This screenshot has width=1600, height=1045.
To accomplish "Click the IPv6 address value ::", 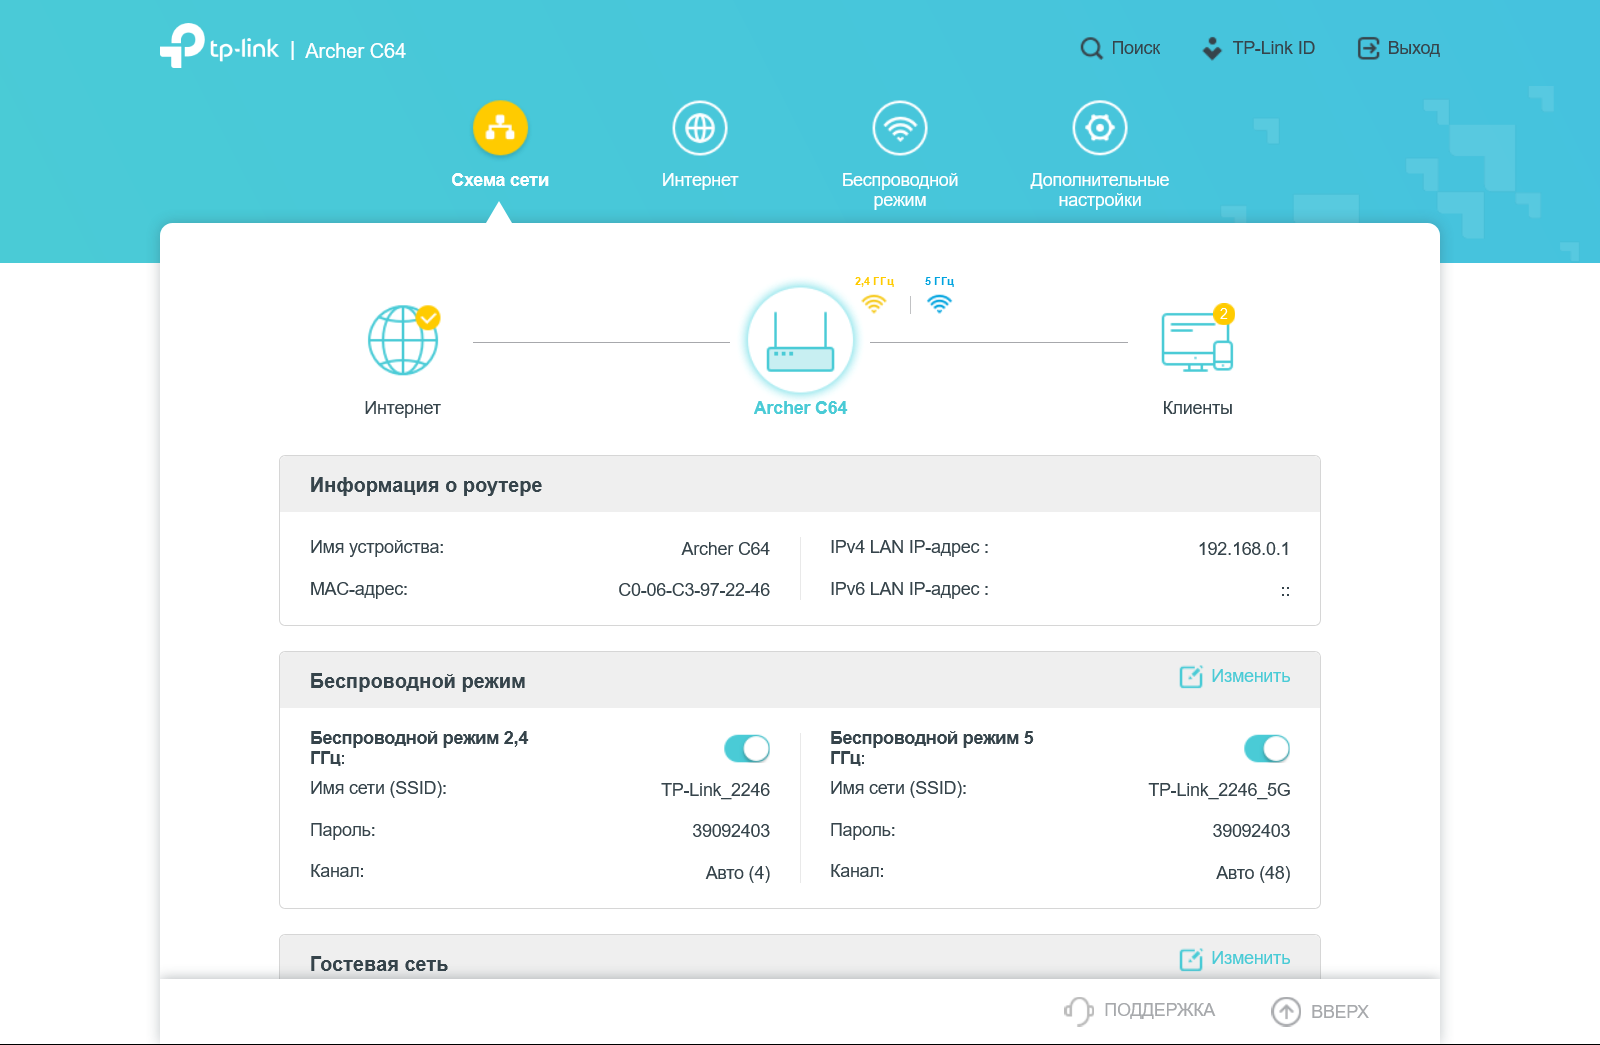I will [1285, 591].
